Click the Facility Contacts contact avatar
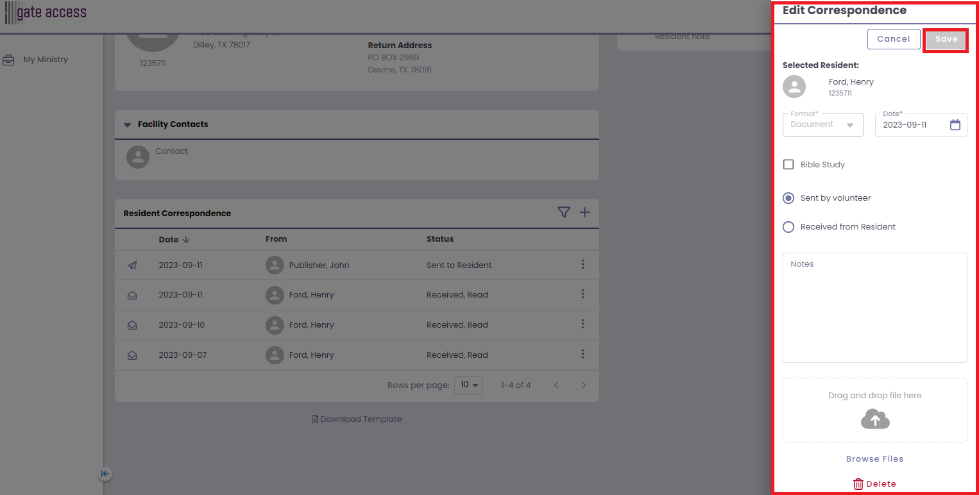Screen dimensions: 979x495 (x=137, y=157)
